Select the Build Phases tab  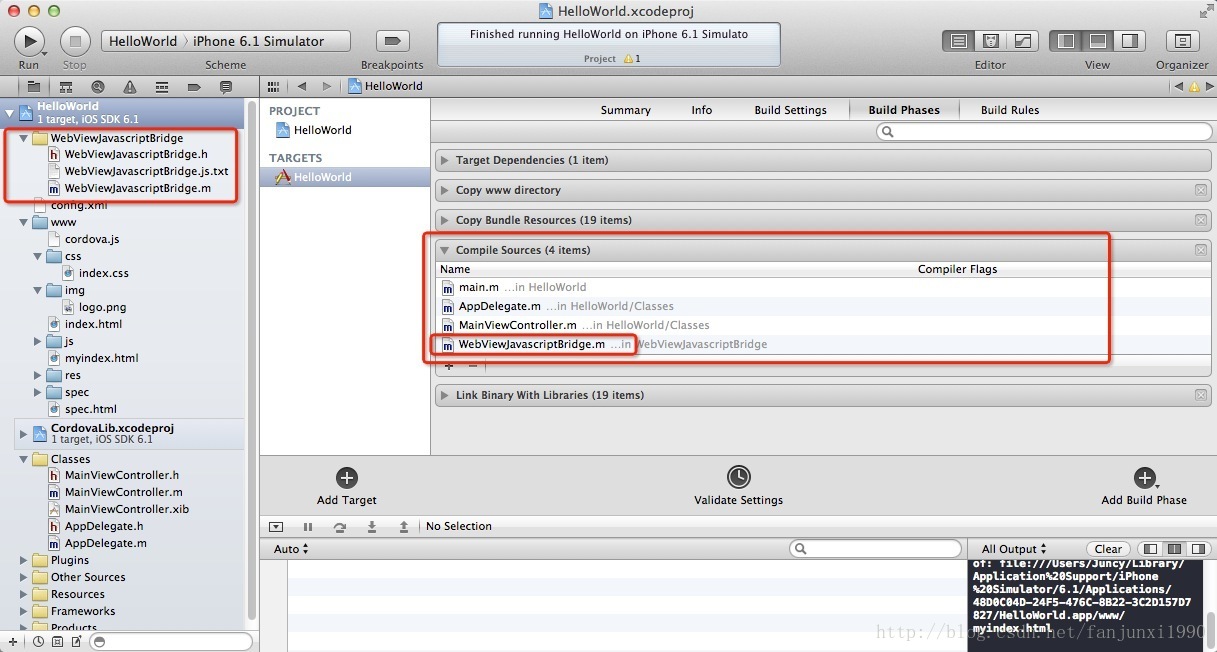[x=904, y=110]
